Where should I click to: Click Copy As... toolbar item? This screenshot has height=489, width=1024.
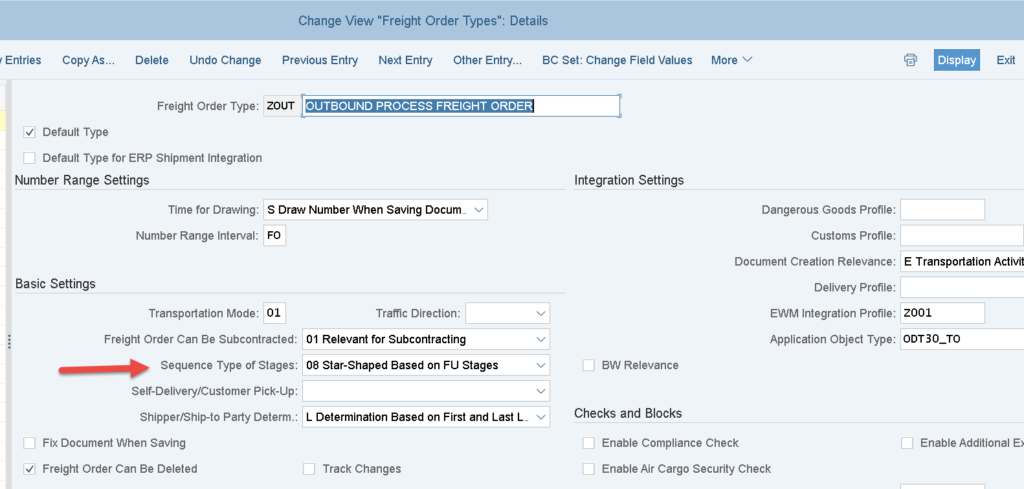tap(89, 60)
